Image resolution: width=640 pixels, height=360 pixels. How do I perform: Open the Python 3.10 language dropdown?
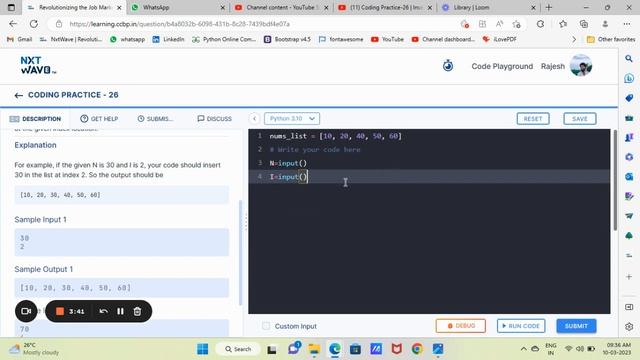(292, 118)
